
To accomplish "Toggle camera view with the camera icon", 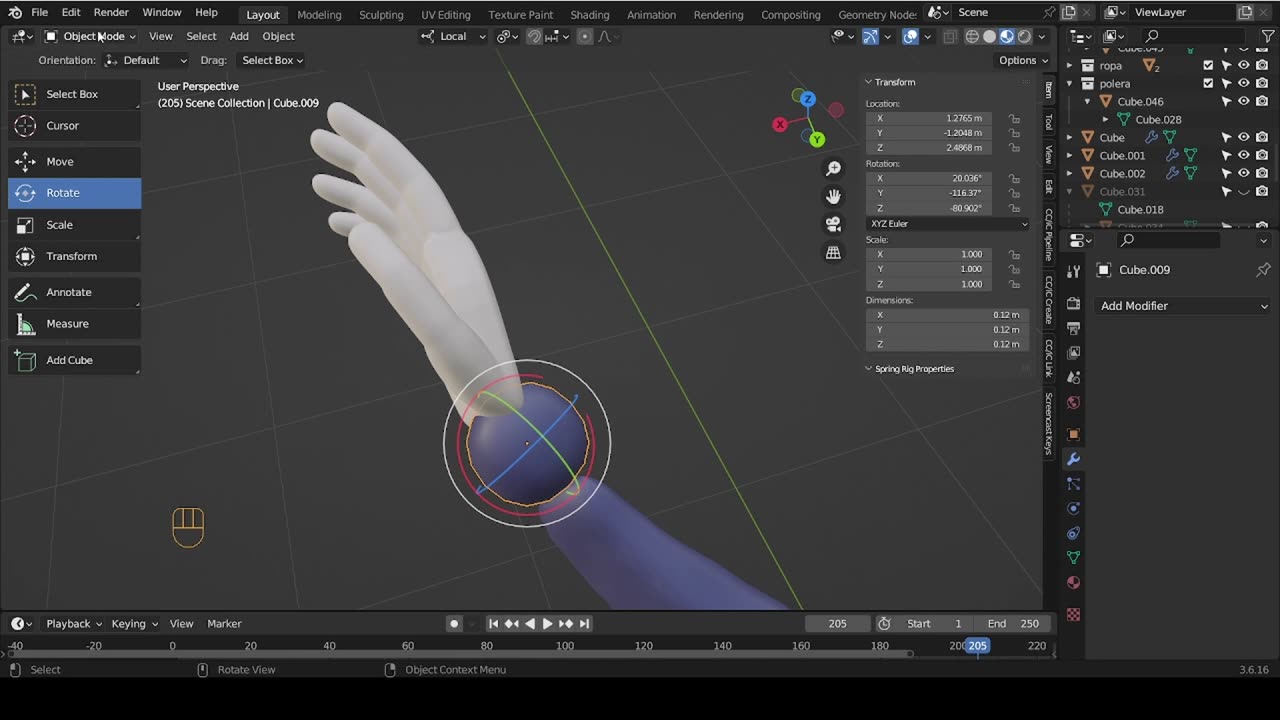I will tap(833, 225).
